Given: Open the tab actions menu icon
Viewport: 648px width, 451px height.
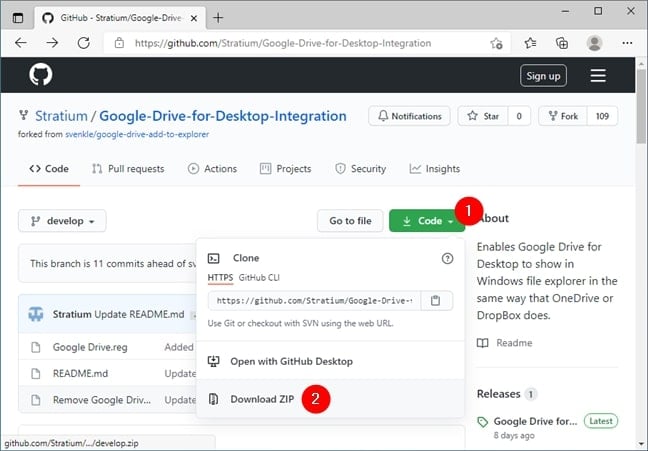Looking at the screenshot, I should point(18,18).
